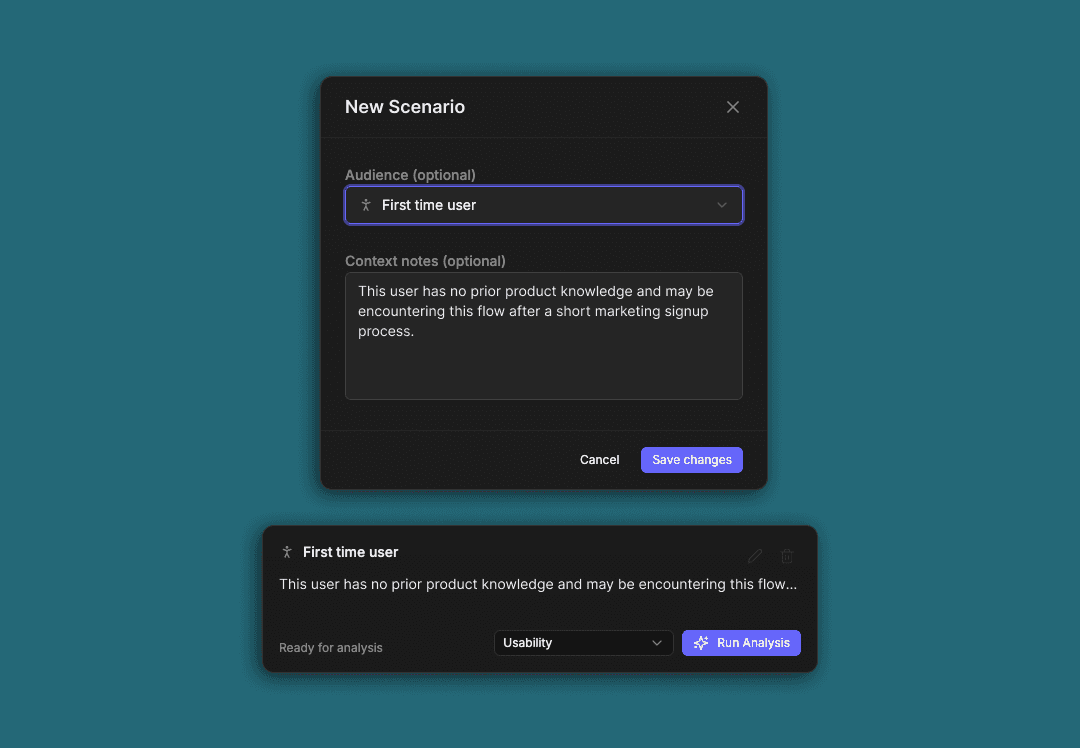Delete scenario using the trash icon
The image size is (1080, 748).
point(787,556)
